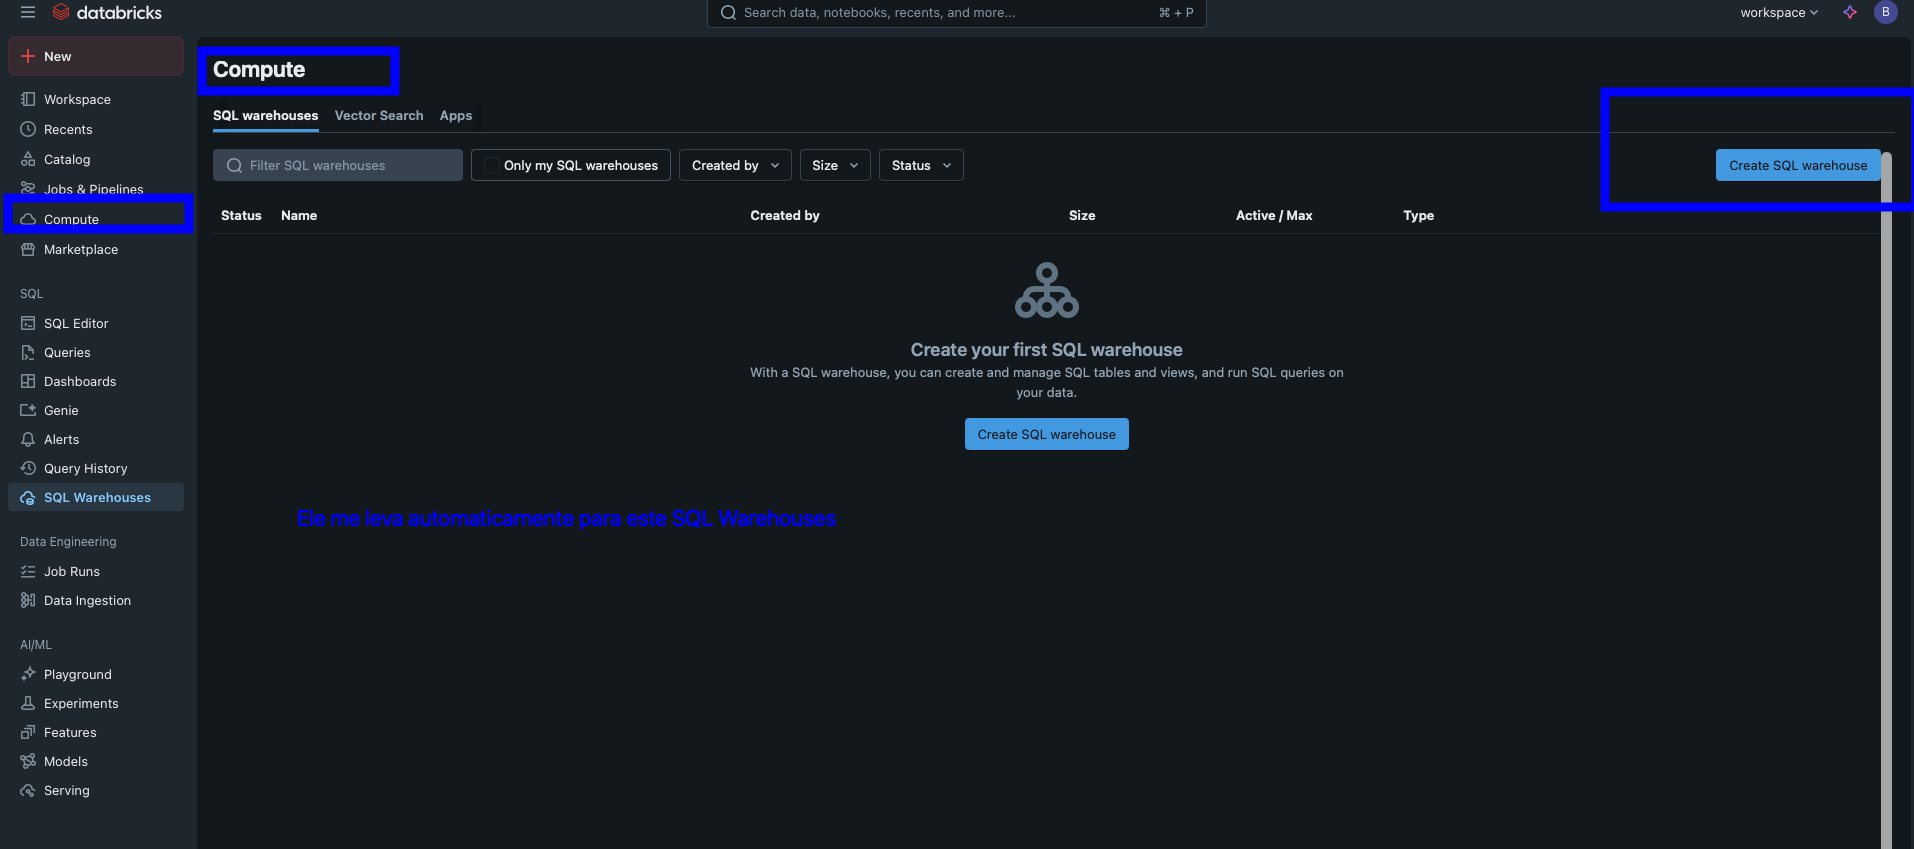This screenshot has height=849, width=1914.
Task: Click the Type column header
Action: [x=1418, y=215]
